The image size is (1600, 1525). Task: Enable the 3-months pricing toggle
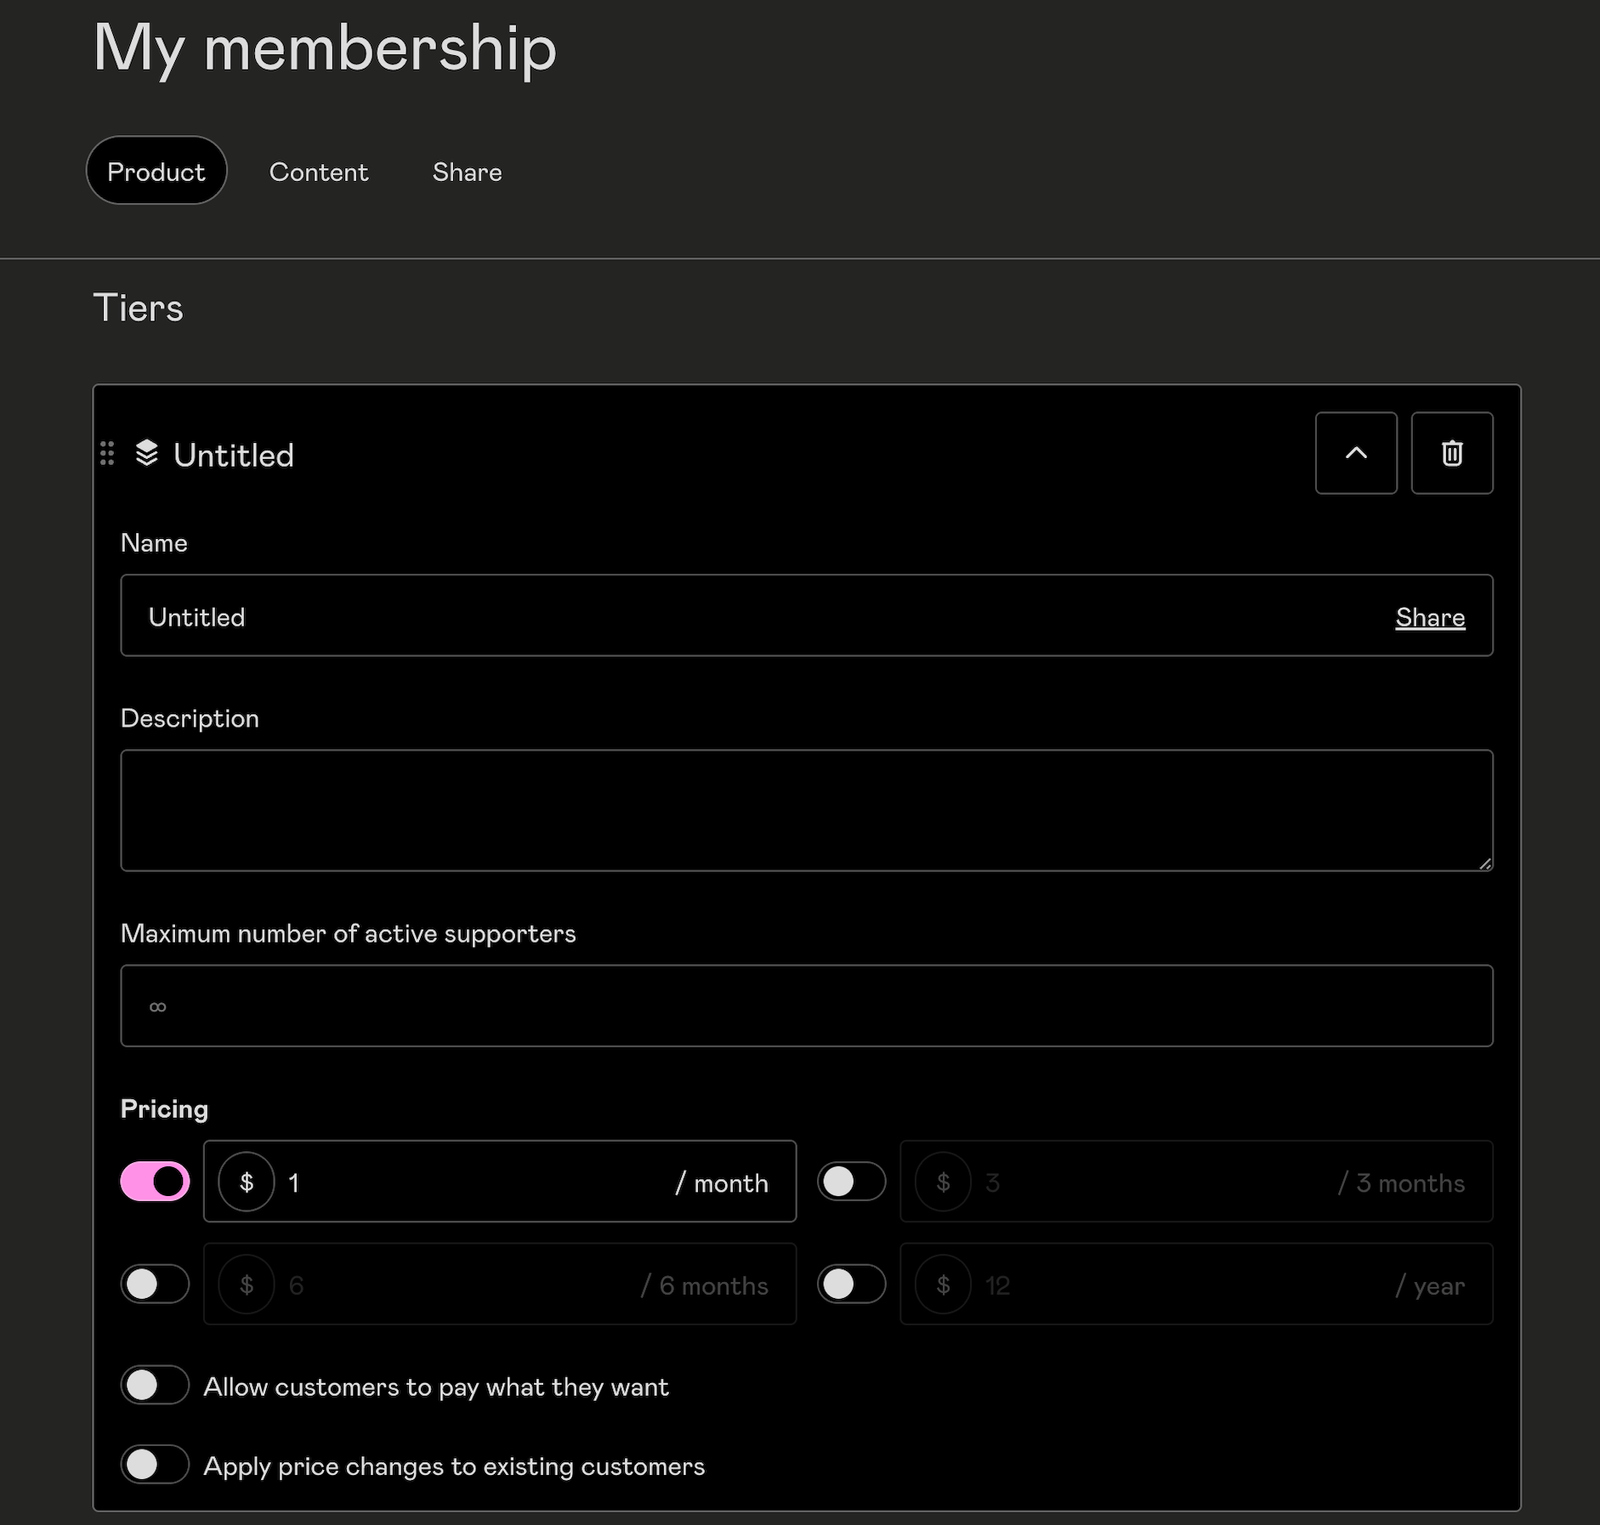click(x=850, y=1181)
